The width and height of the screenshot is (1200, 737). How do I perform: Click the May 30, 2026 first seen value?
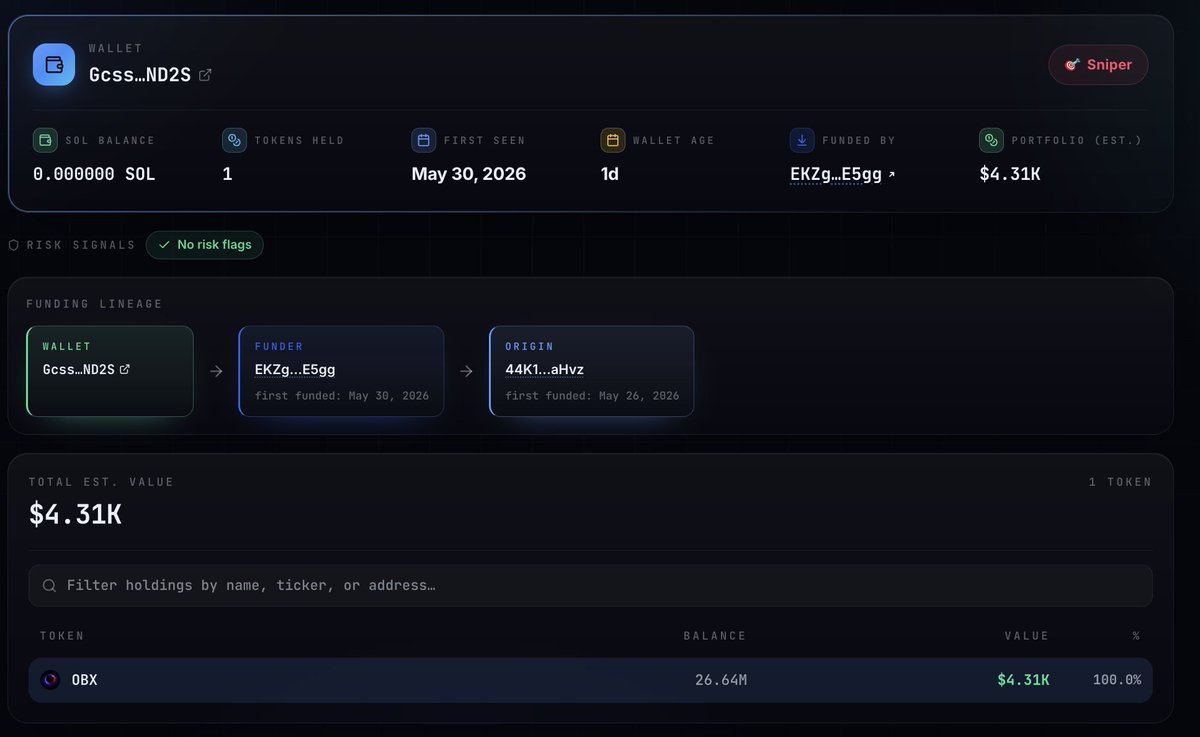(x=469, y=174)
